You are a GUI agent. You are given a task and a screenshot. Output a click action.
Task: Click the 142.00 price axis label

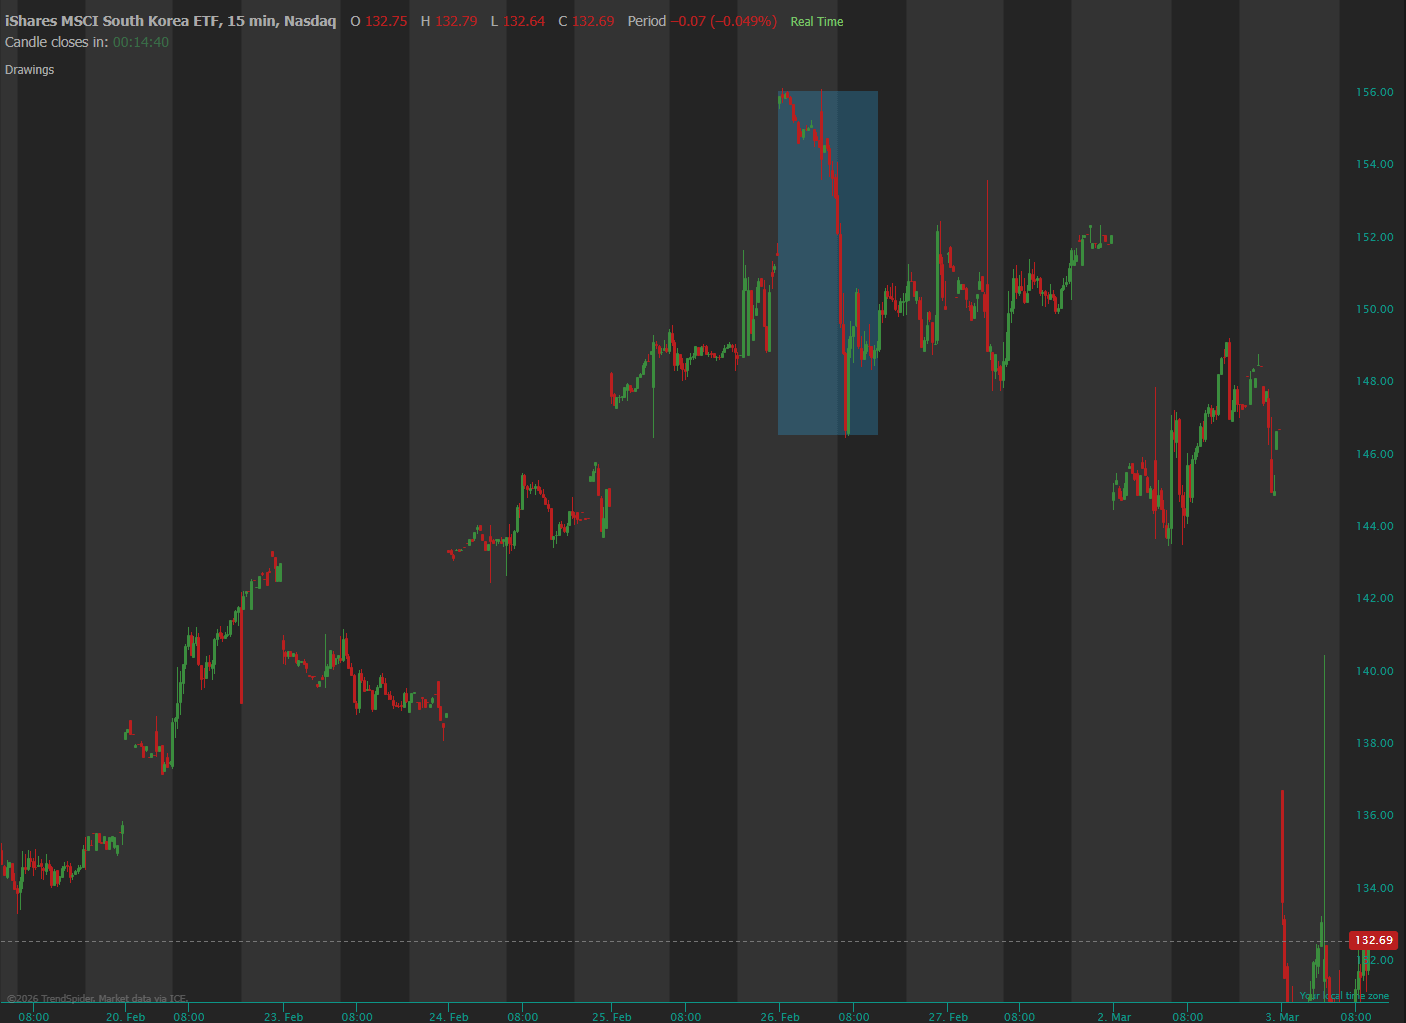pyautogui.click(x=1374, y=598)
